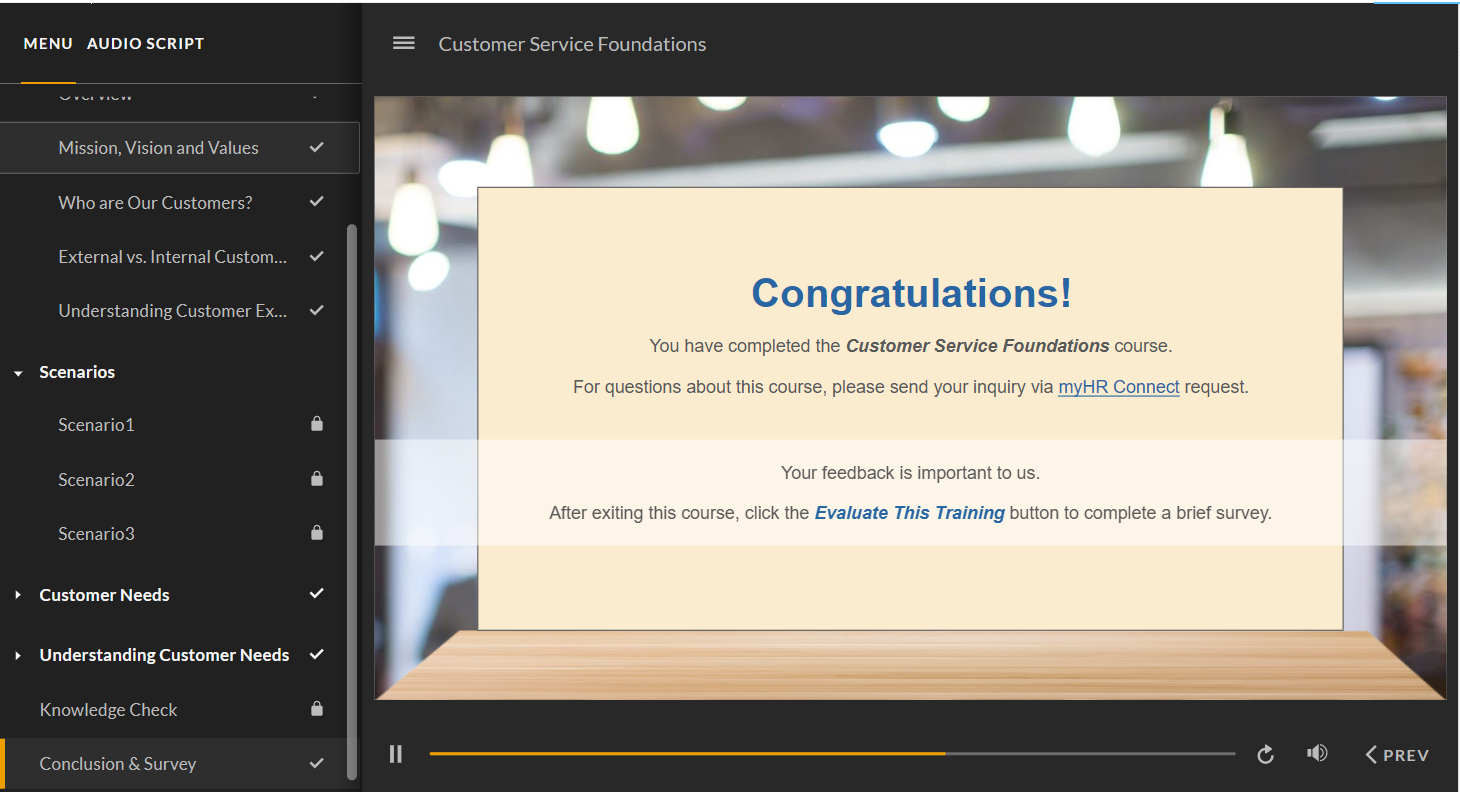Select the MENU tab

click(47, 43)
